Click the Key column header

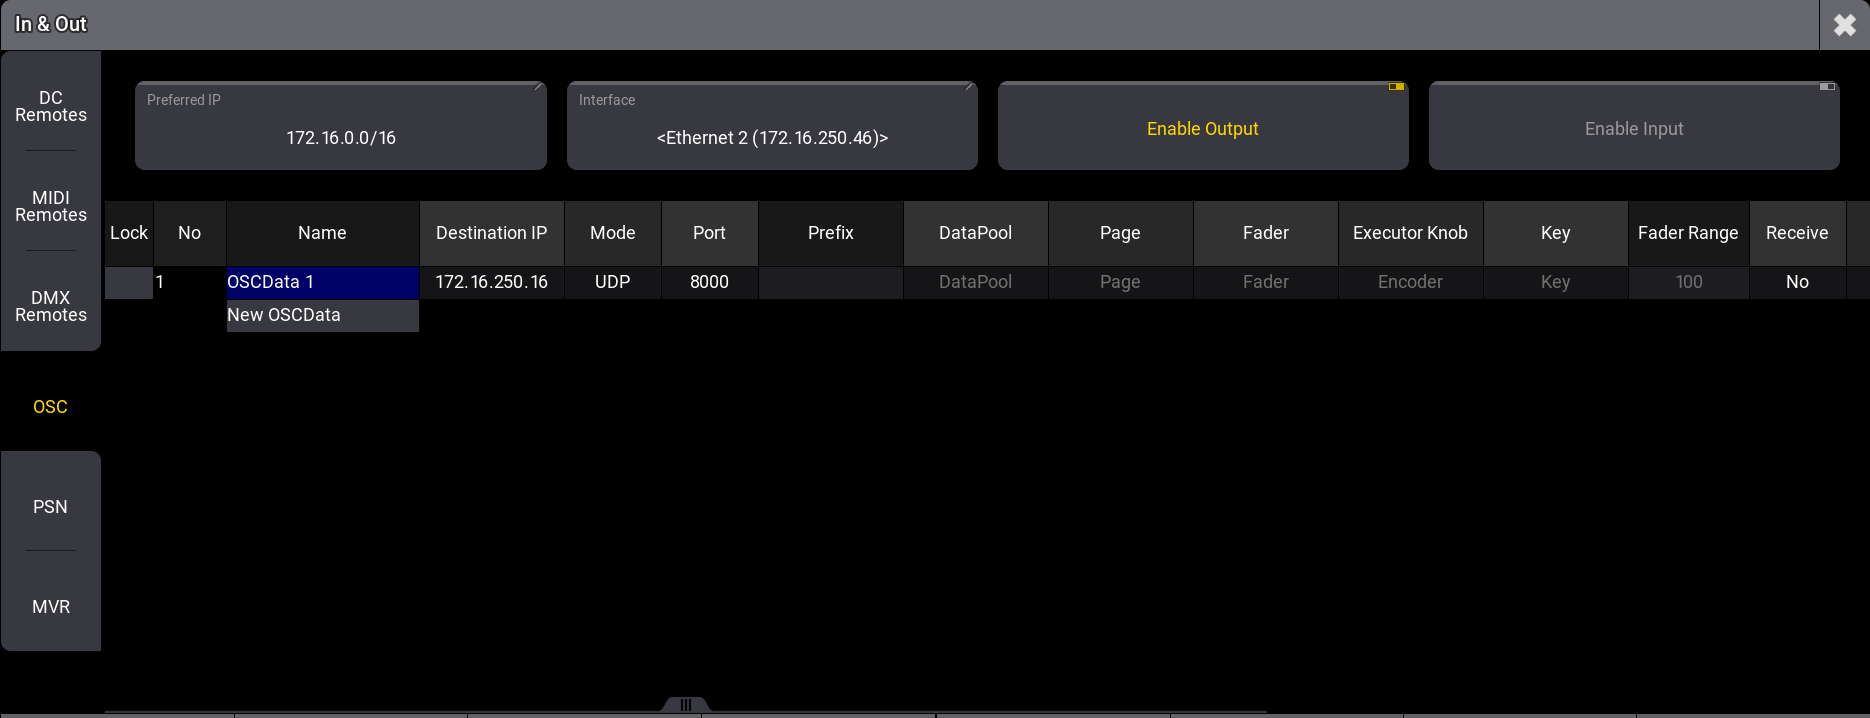point(1556,233)
